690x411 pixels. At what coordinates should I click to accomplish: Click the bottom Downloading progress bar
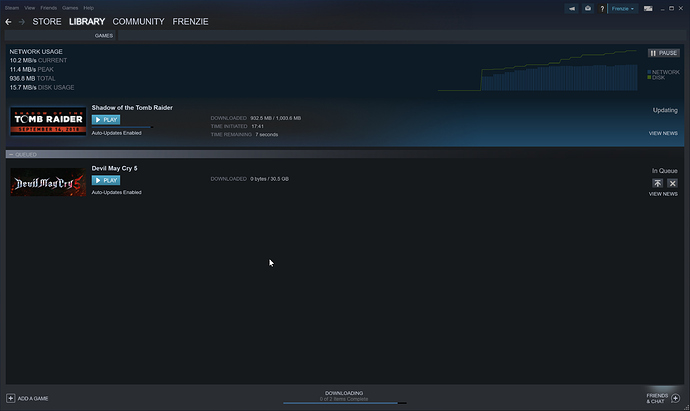[x=345, y=403]
